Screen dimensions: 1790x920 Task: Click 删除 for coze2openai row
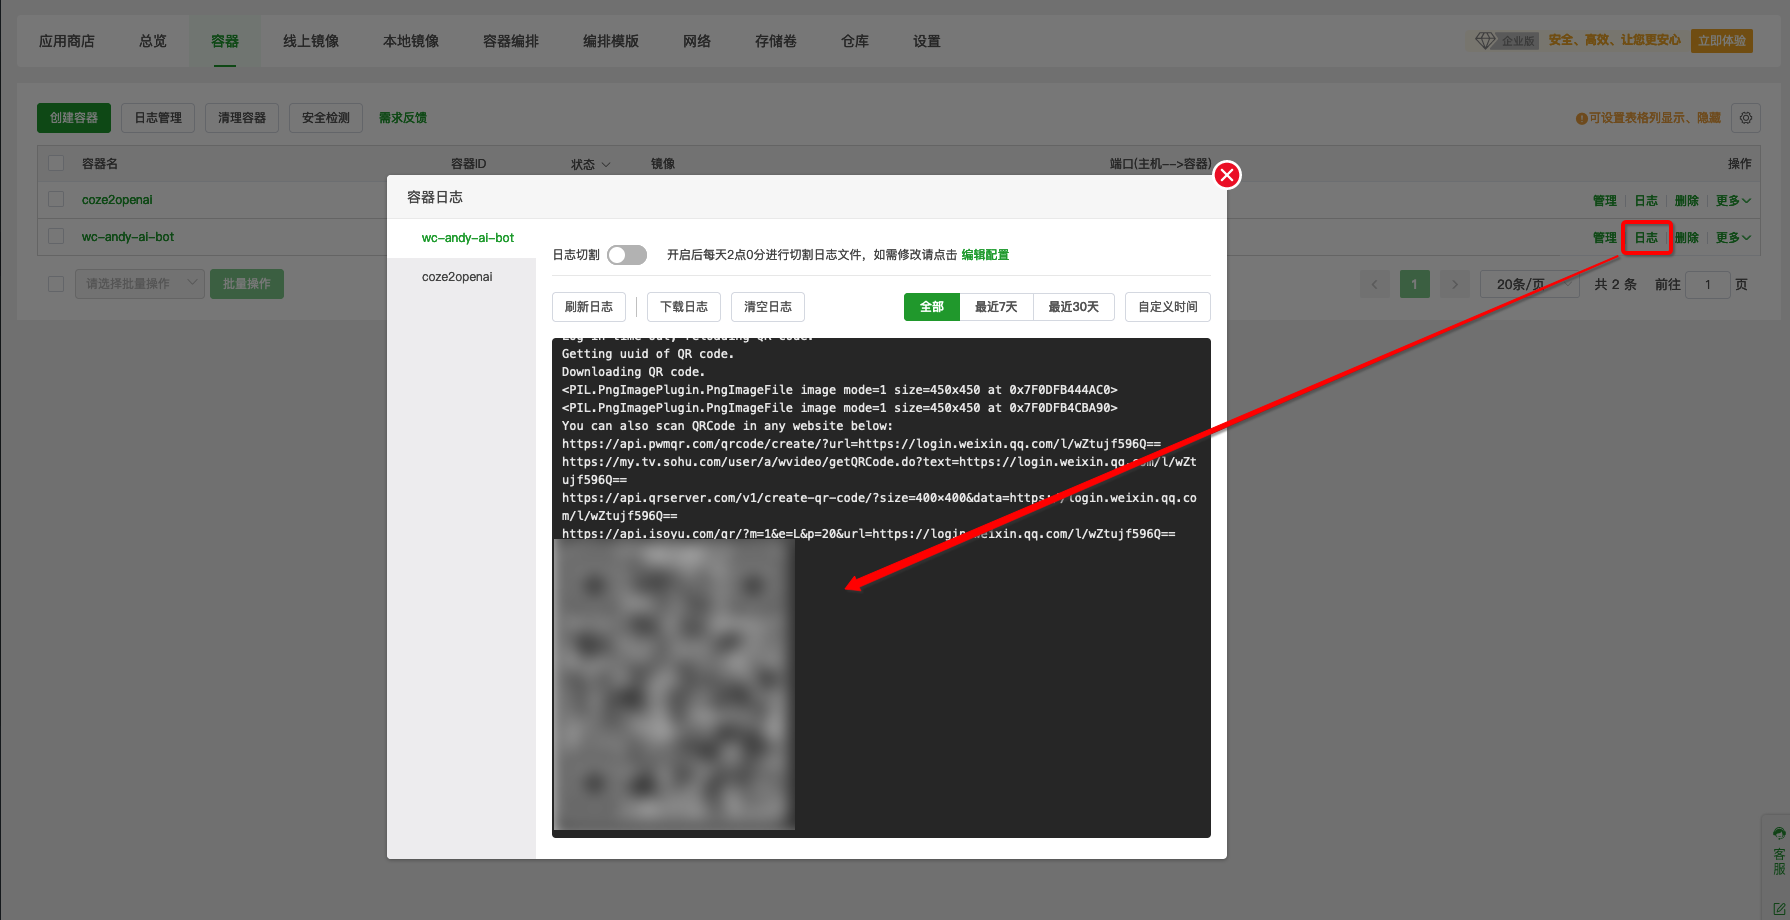(1687, 200)
